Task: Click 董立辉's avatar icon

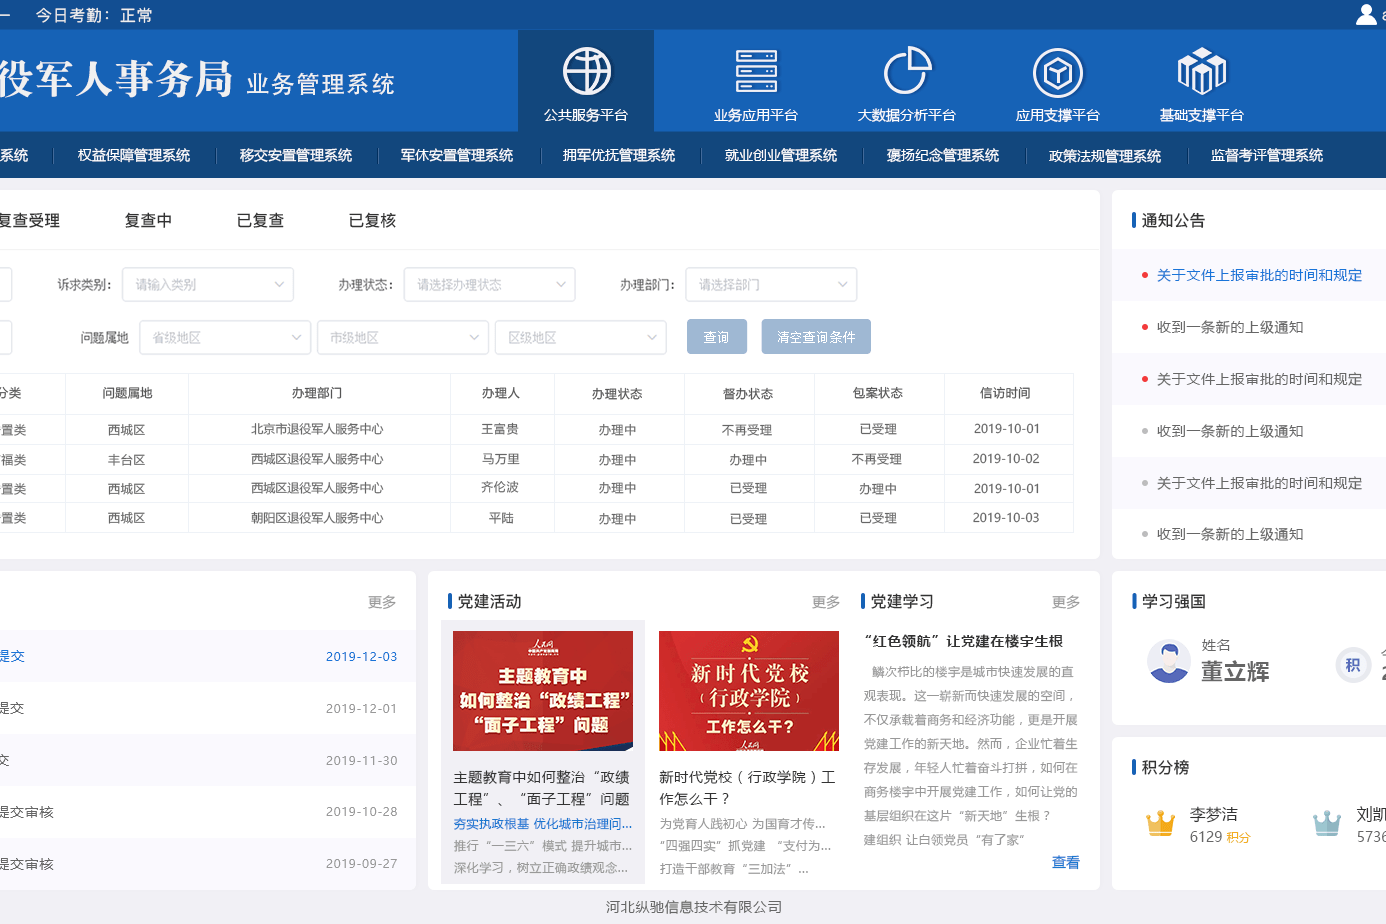Action: [x=1168, y=662]
